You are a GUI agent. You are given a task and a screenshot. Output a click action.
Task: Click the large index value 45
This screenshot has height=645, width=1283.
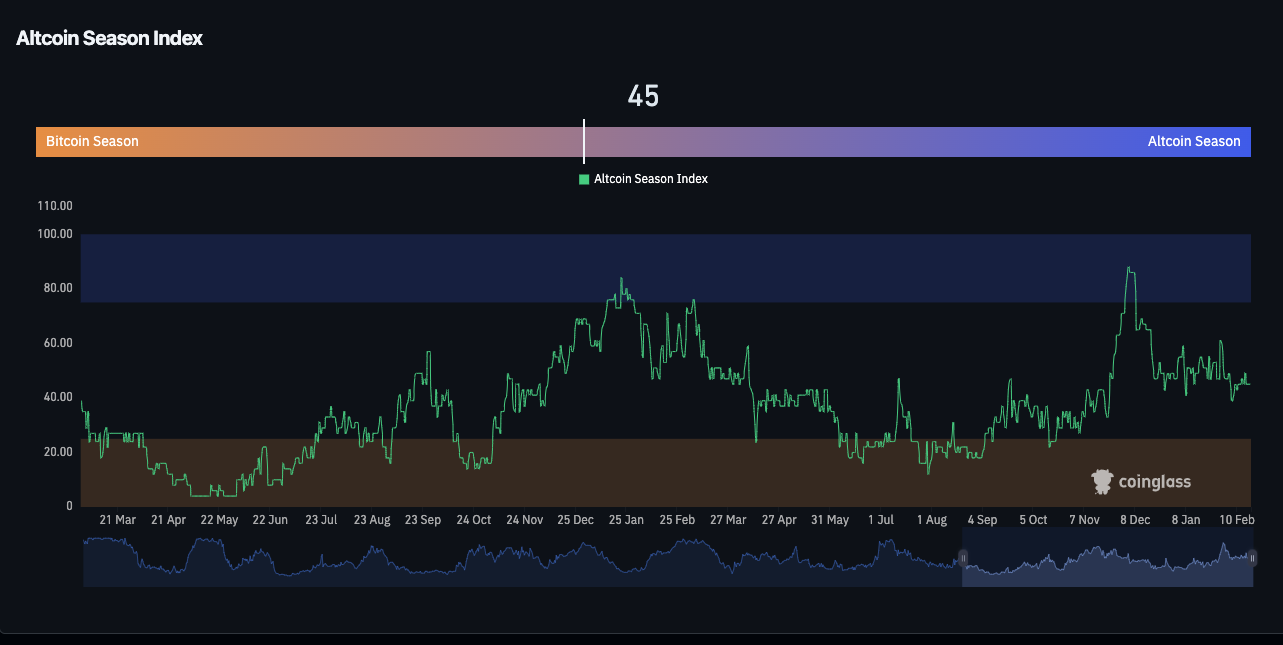click(643, 95)
